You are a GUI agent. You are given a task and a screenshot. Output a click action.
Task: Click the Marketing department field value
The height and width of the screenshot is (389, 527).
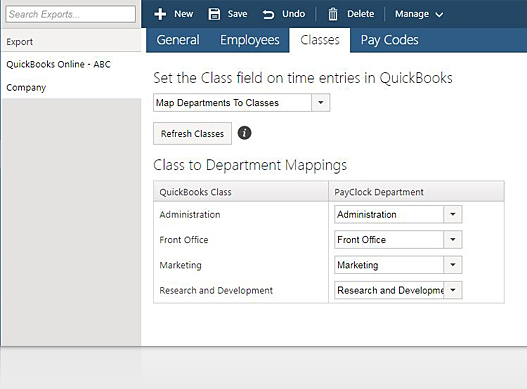[358, 265]
